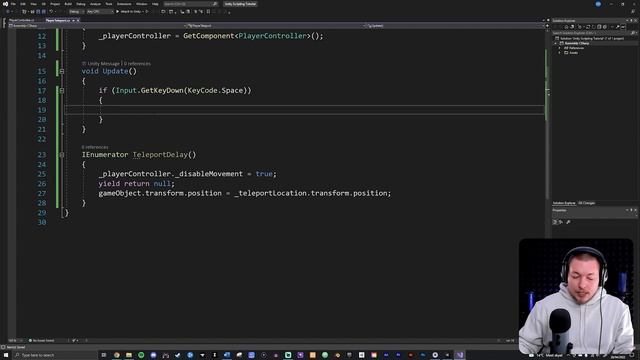This screenshot has height=360, width=640.
Task: Click the Solution Explorer Home icon
Action: point(566,27)
